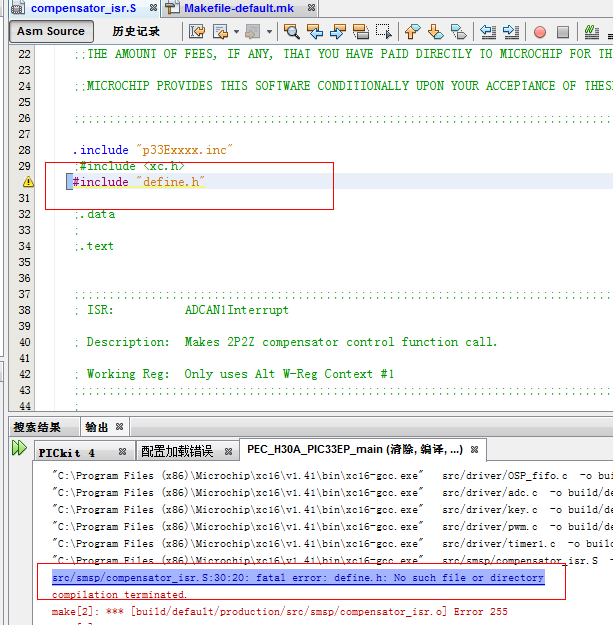Click the src/driver/pwm.c compile output line

click(x=332, y=527)
